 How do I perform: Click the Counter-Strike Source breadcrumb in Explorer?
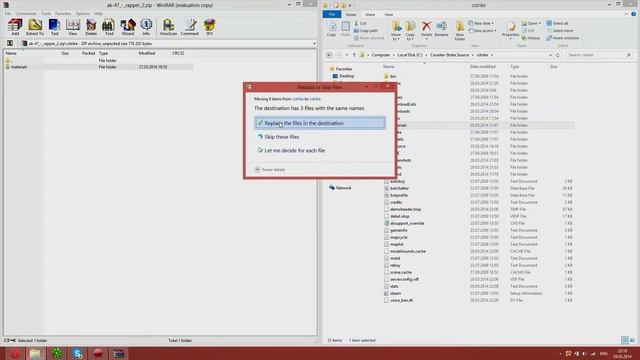[x=449, y=55]
